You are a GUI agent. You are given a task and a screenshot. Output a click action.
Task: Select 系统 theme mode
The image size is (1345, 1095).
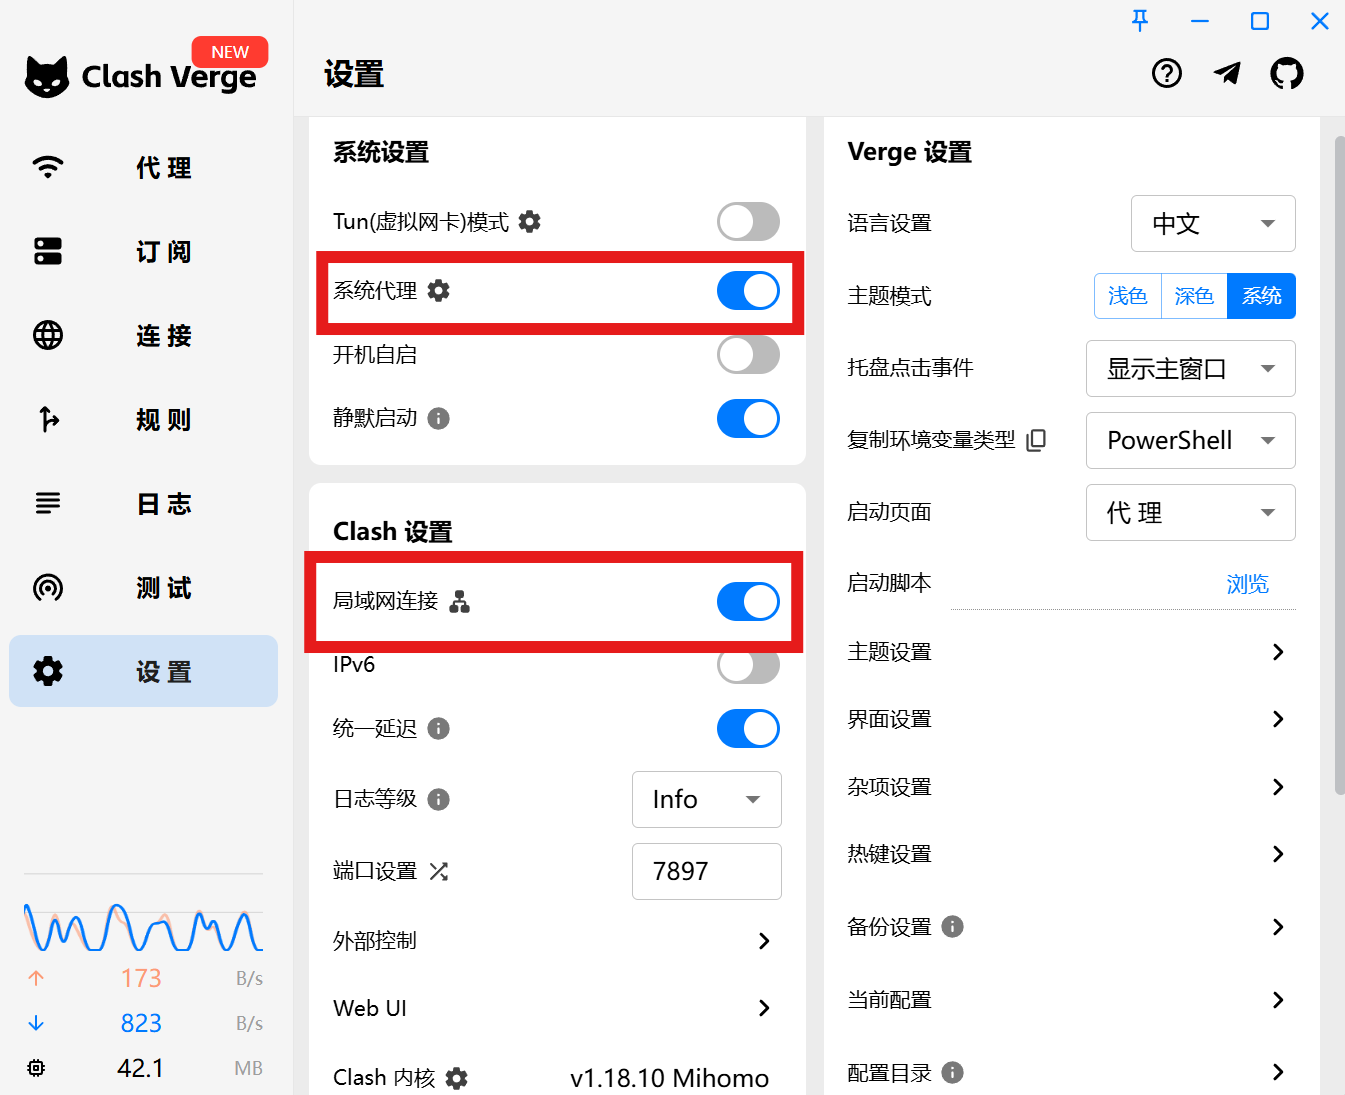coord(1261,296)
